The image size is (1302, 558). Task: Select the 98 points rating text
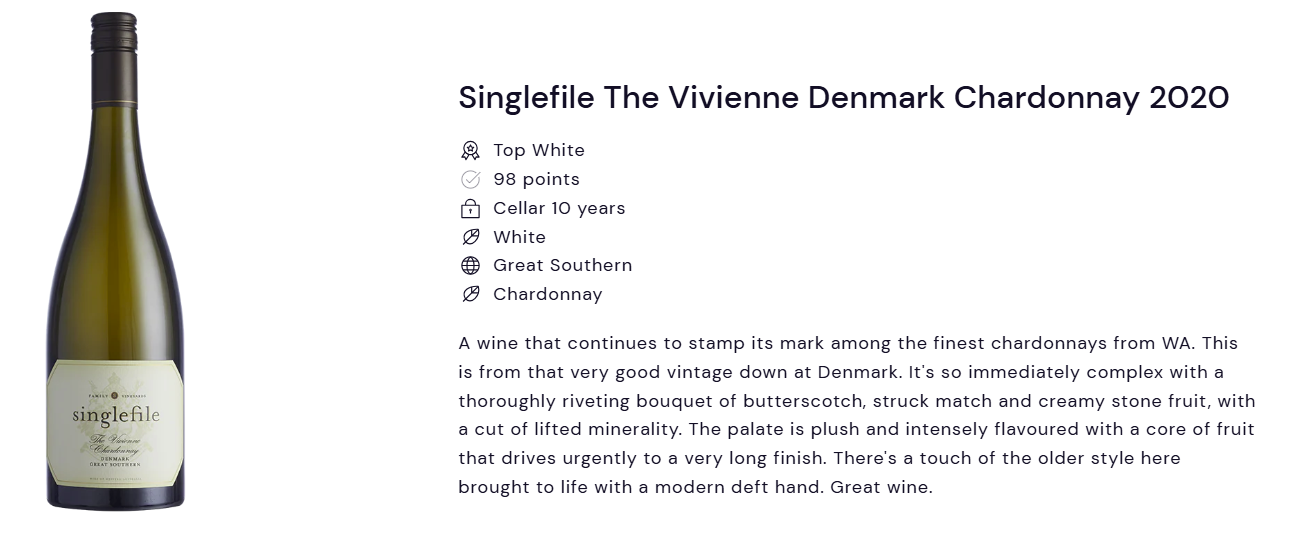536,179
